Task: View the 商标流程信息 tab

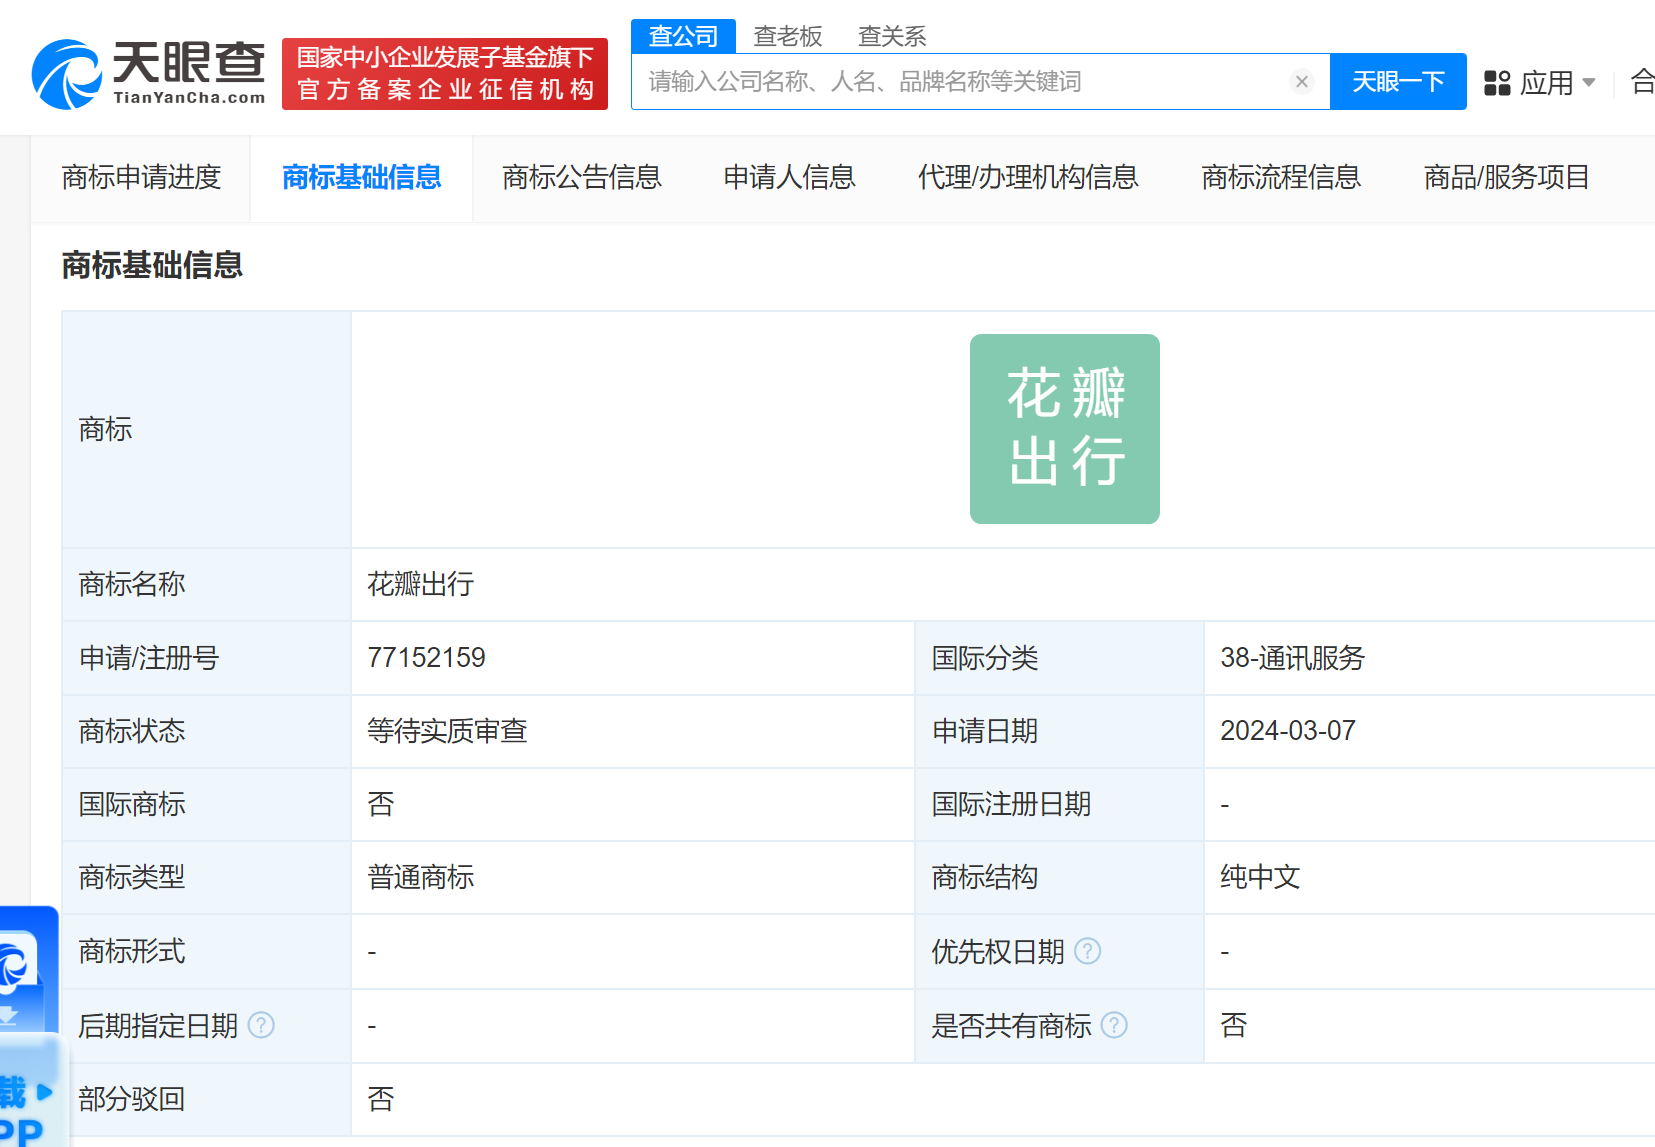Action: 1280,178
